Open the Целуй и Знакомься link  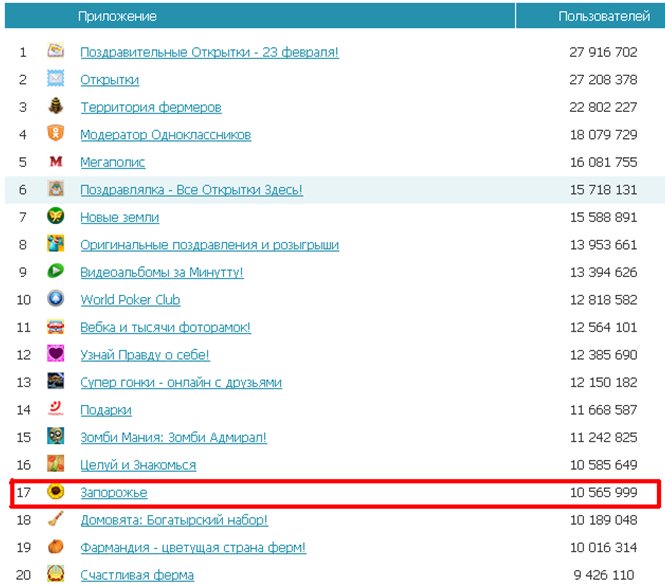coord(138,465)
